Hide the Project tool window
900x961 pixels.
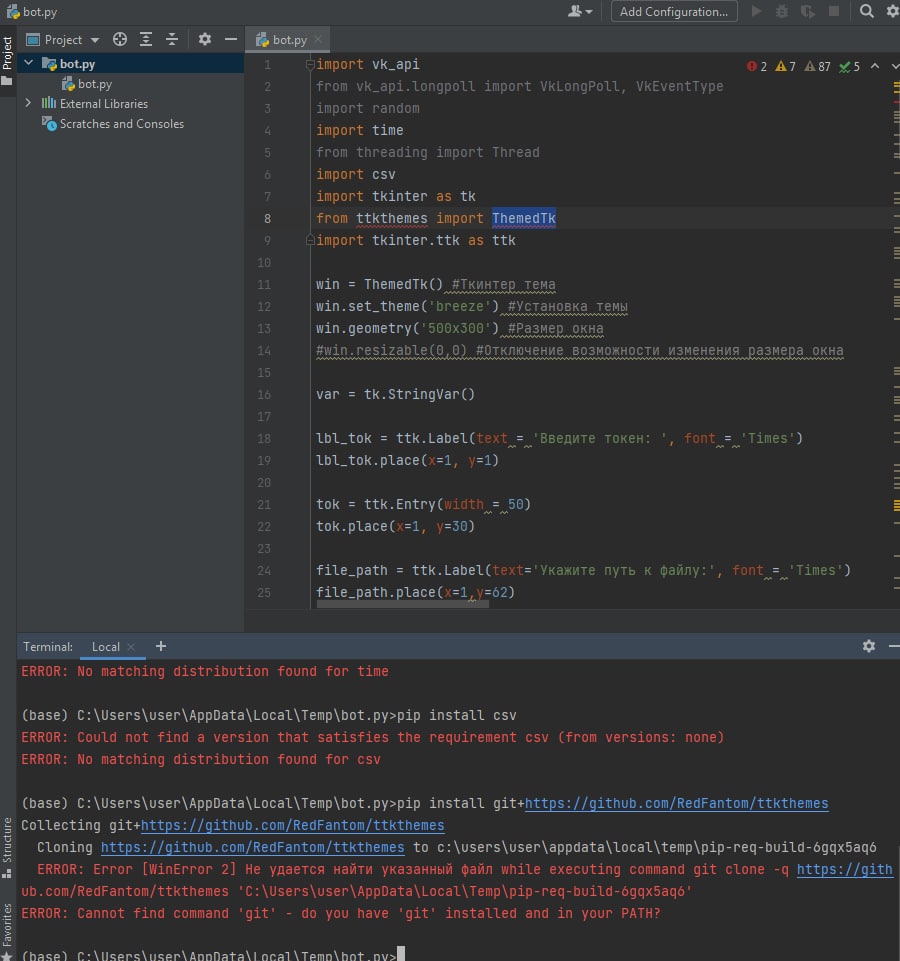pos(231,40)
